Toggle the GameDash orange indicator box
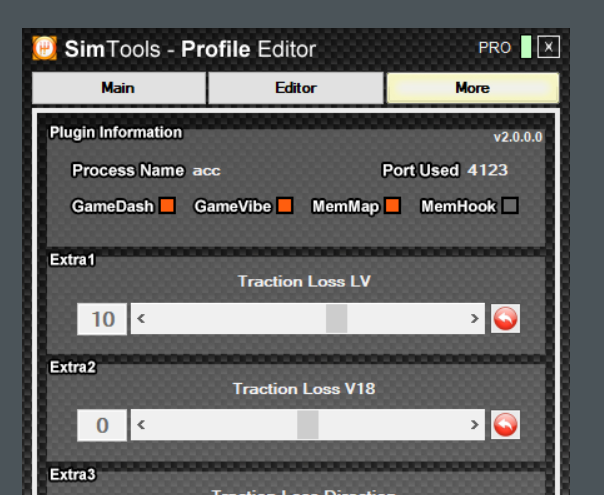This screenshot has height=495, width=604. (168, 205)
